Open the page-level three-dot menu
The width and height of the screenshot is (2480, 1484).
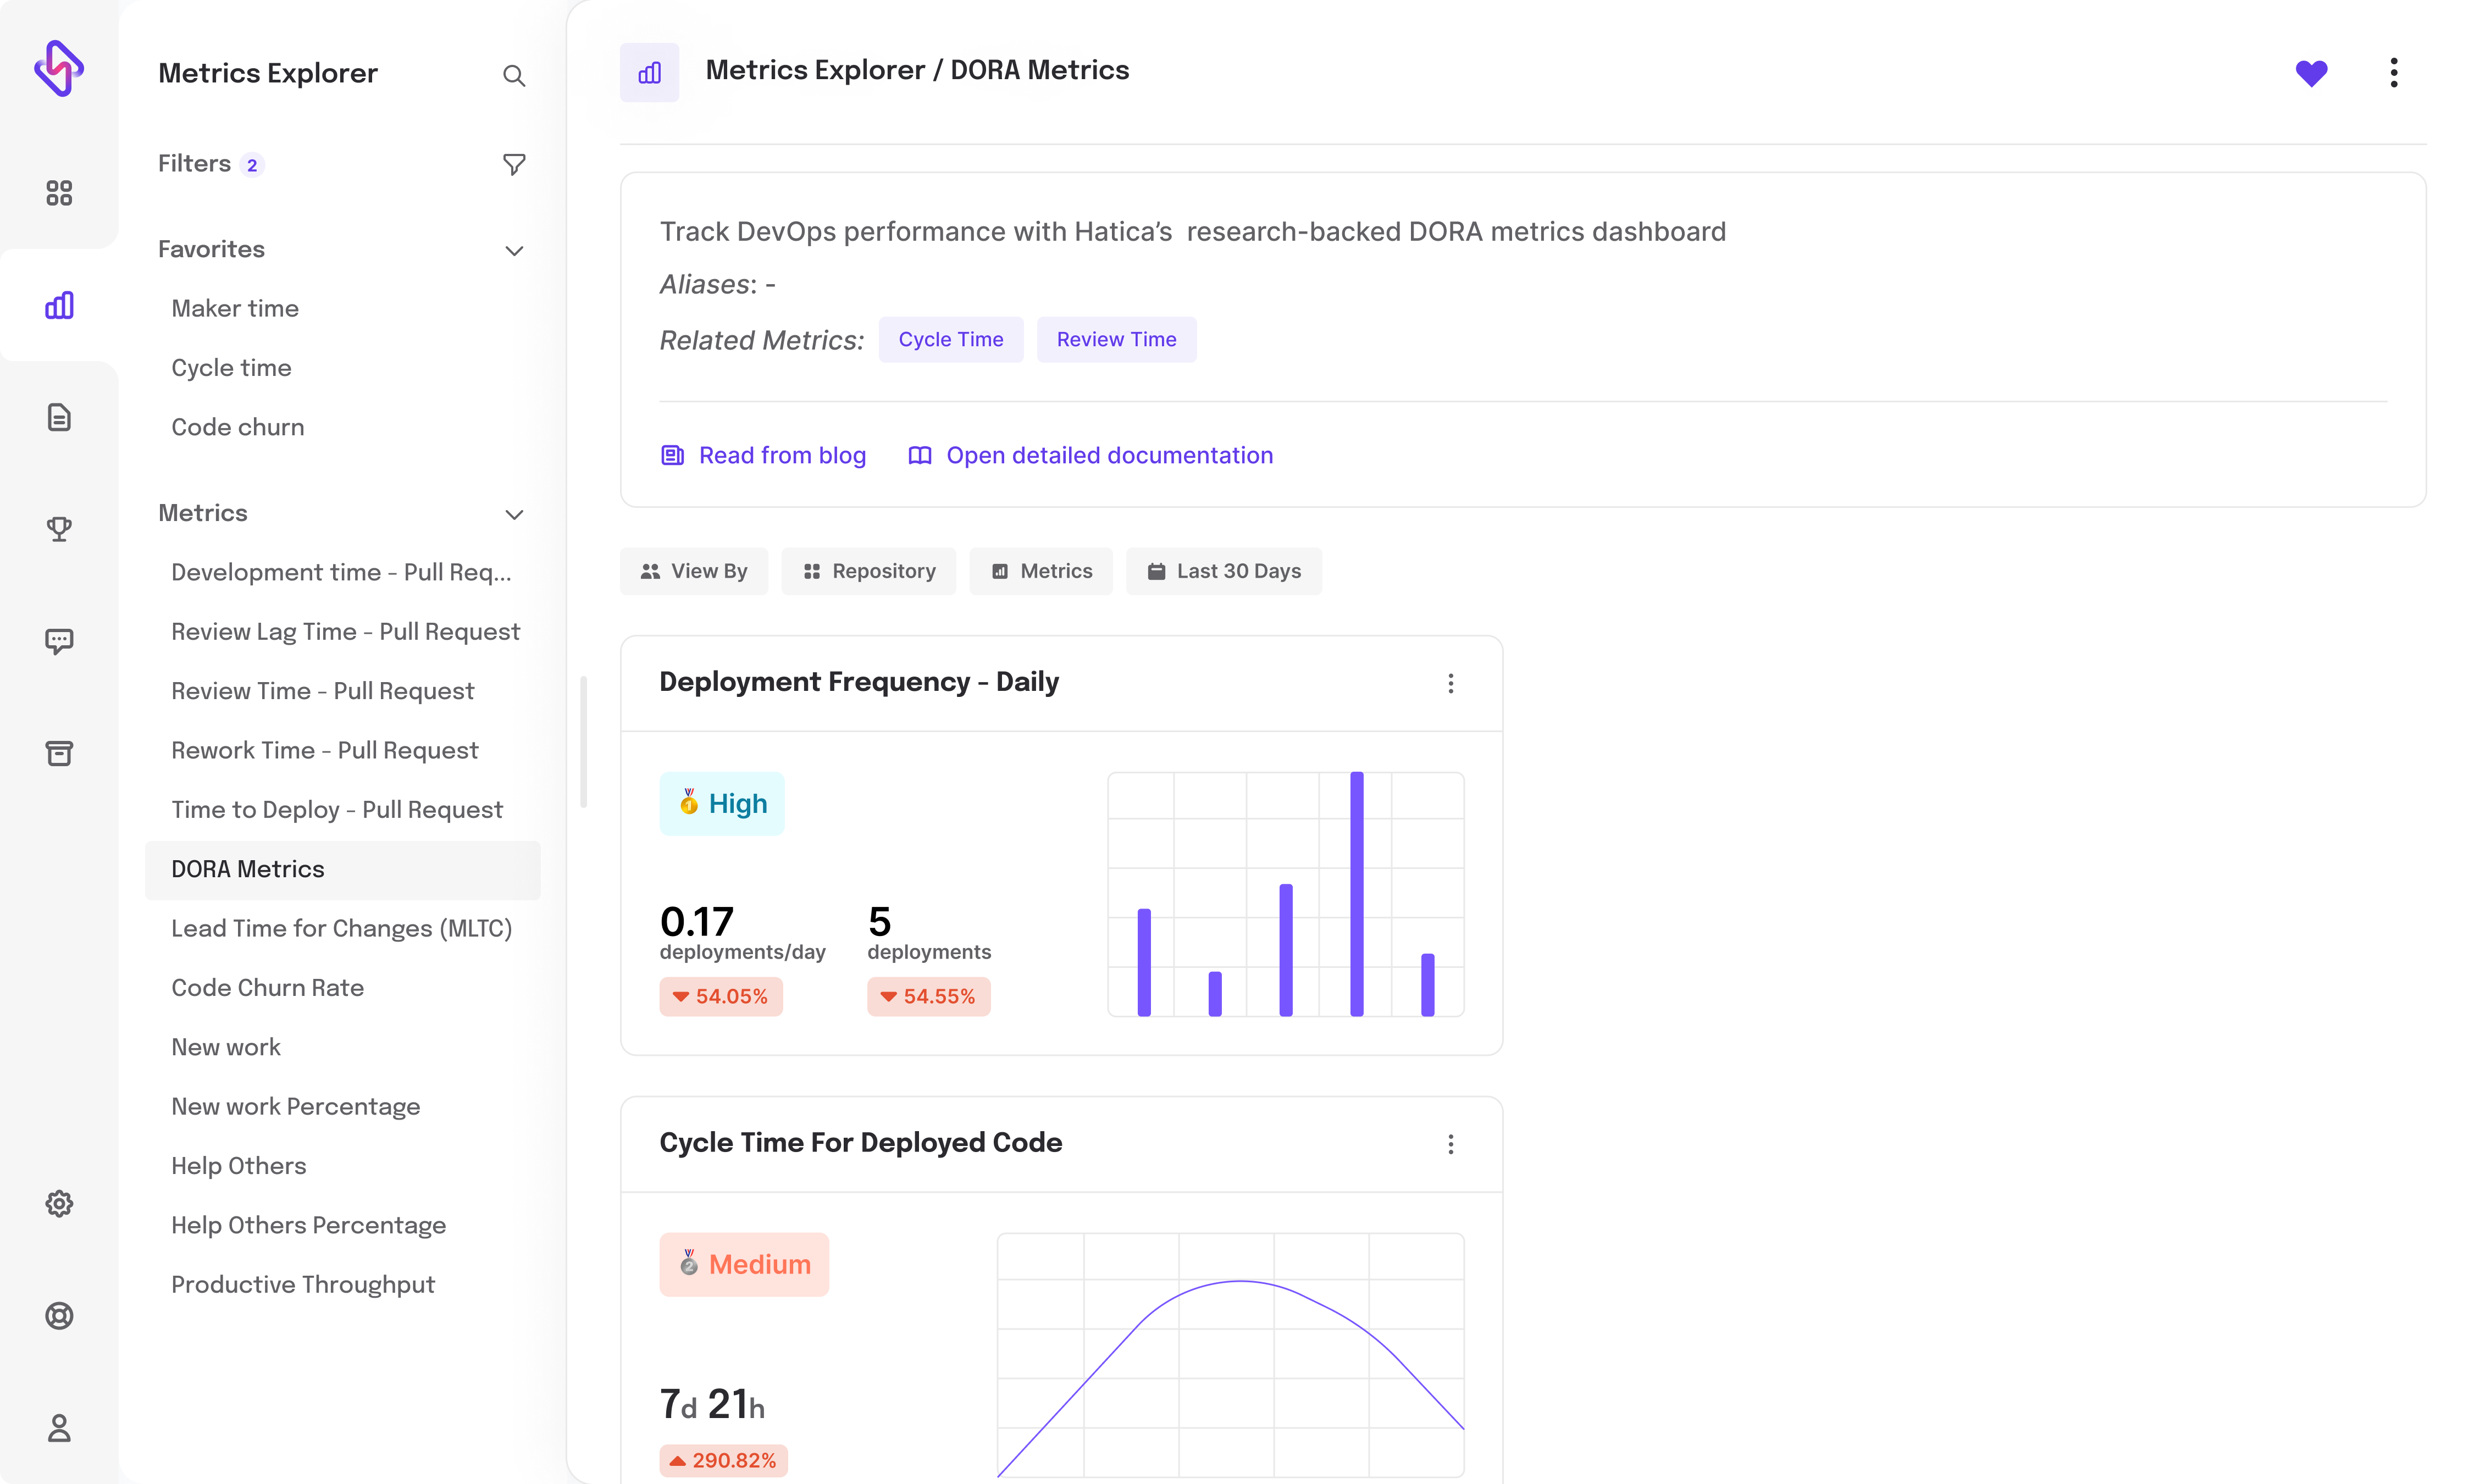click(x=2393, y=72)
